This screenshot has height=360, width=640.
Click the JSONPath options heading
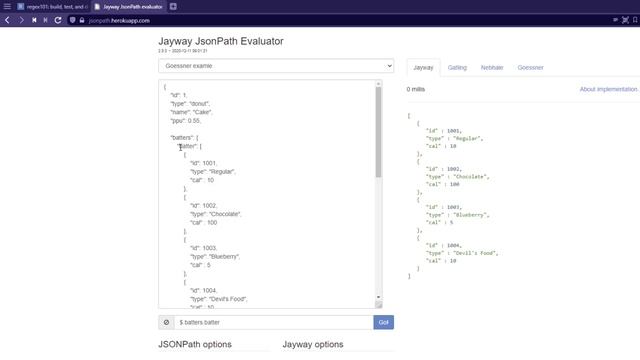pyautogui.click(x=195, y=344)
